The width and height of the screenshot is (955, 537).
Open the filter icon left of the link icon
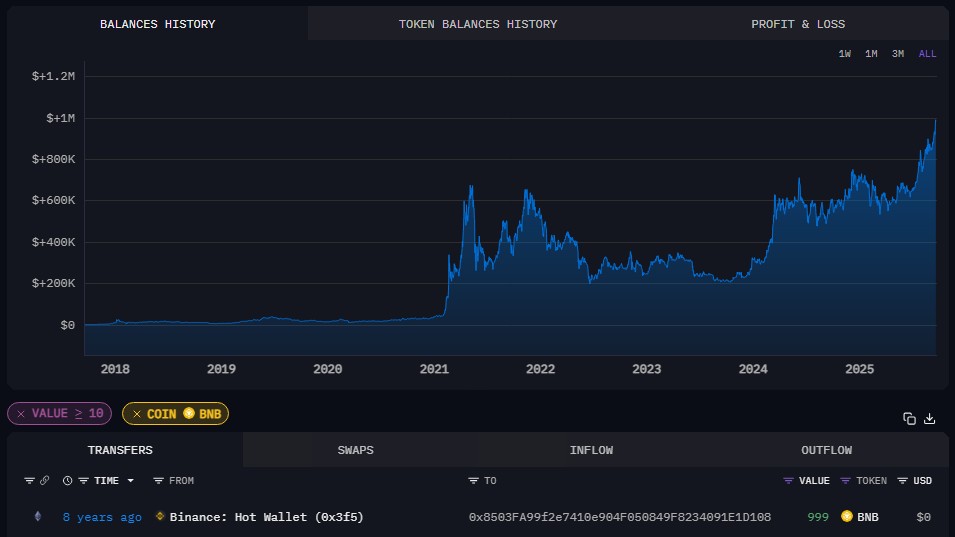point(29,480)
